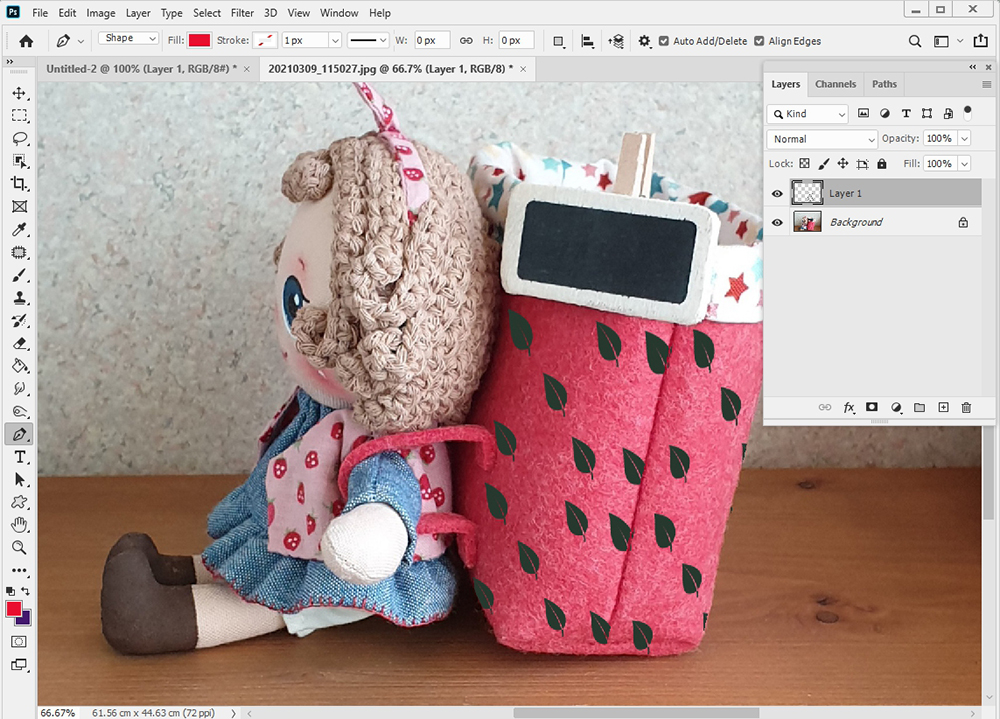Select the Custom Shape tool
The height and width of the screenshot is (719, 1000).
pos(19,502)
